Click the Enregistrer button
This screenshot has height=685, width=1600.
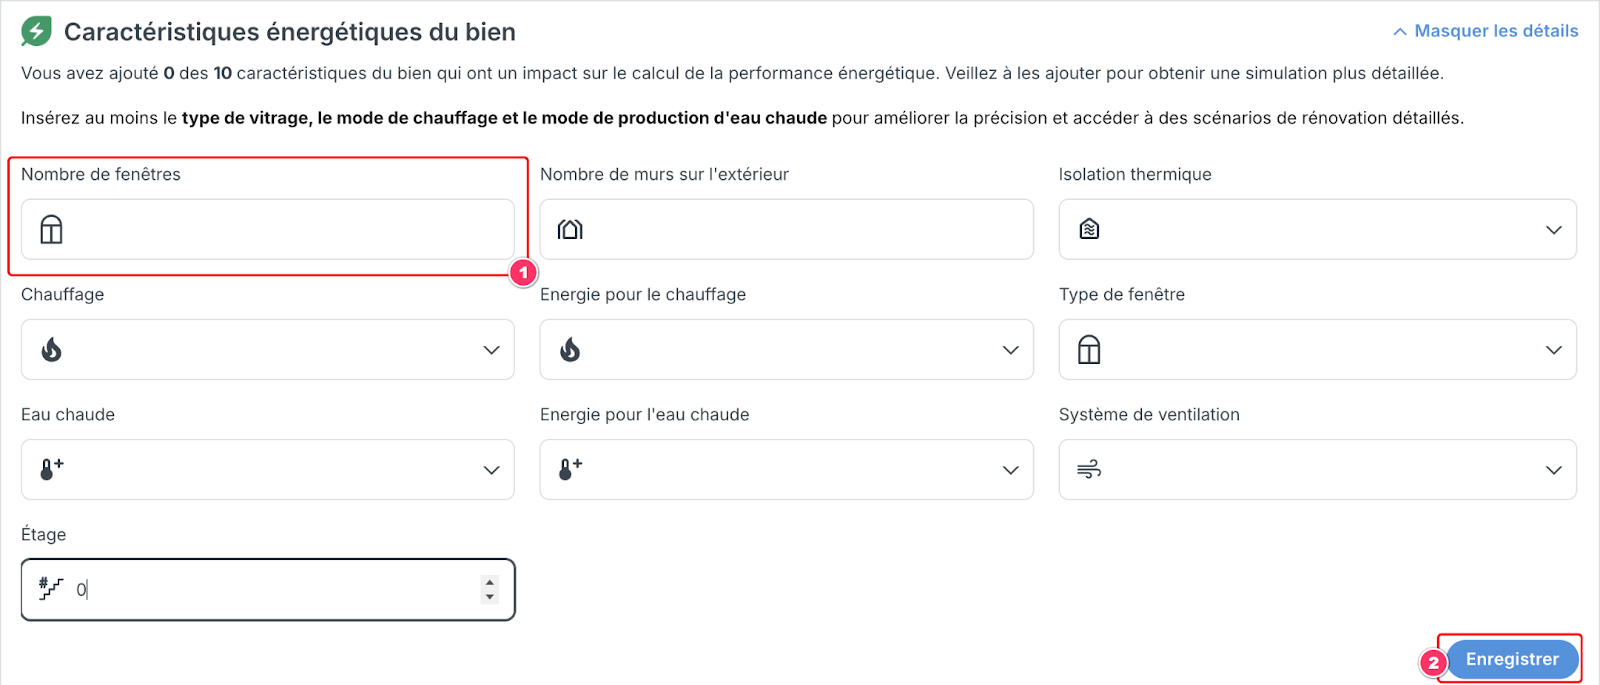[x=1512, y=659]
